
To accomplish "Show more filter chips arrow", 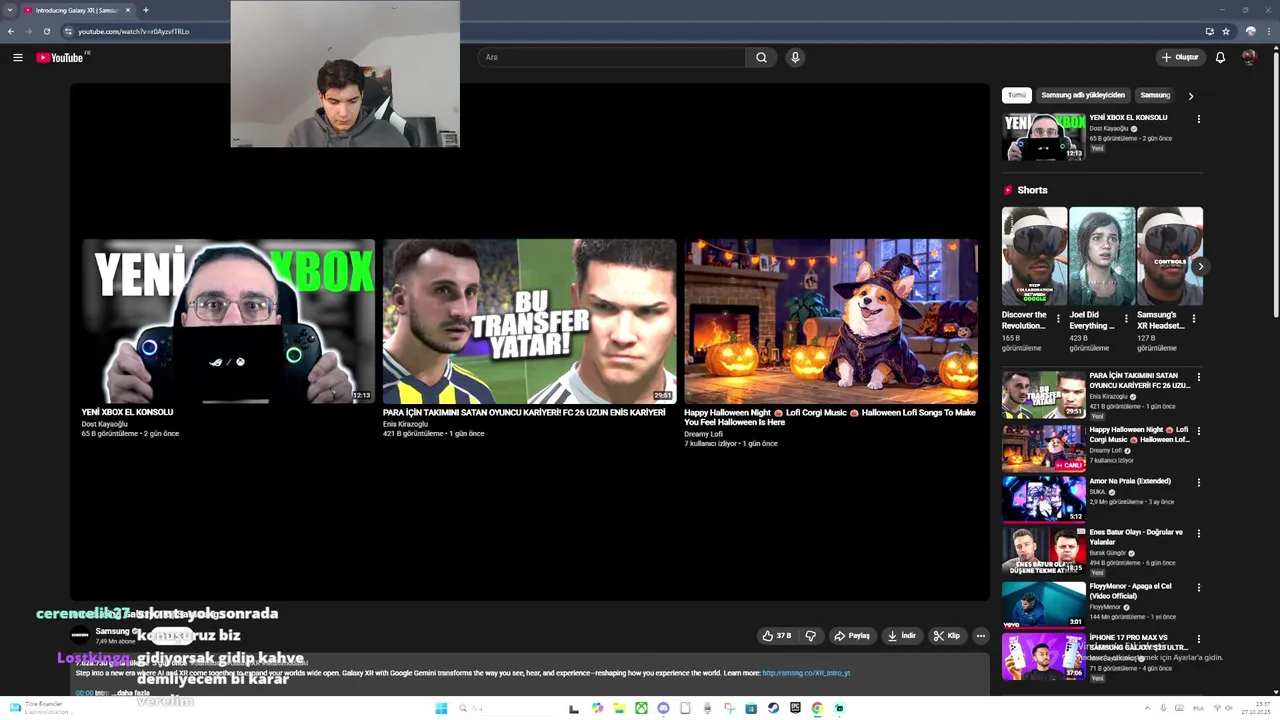I will click(1190, 96).
